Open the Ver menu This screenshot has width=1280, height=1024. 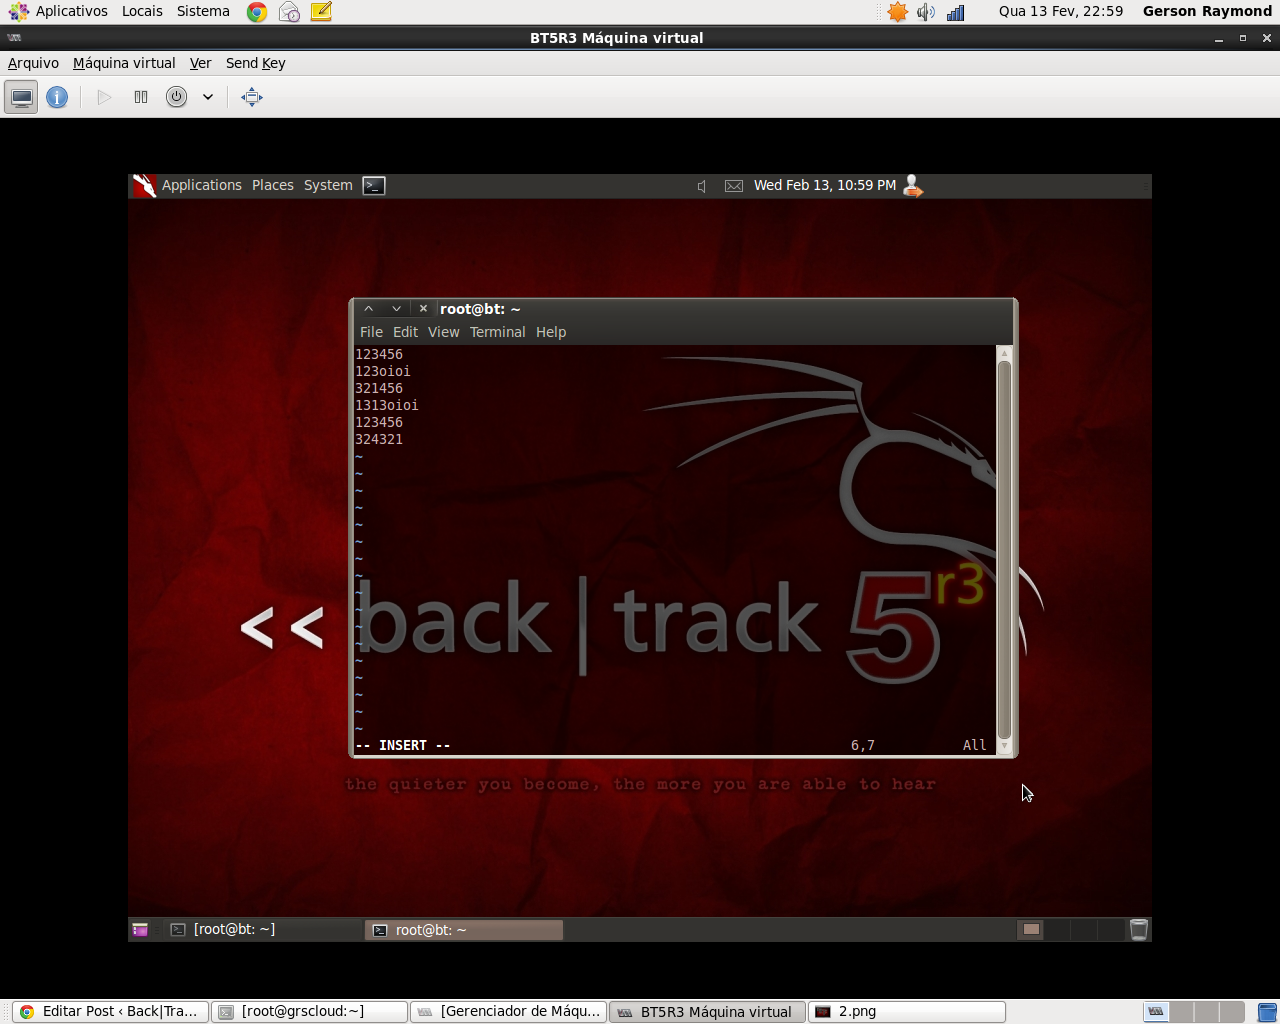[200, 63]
